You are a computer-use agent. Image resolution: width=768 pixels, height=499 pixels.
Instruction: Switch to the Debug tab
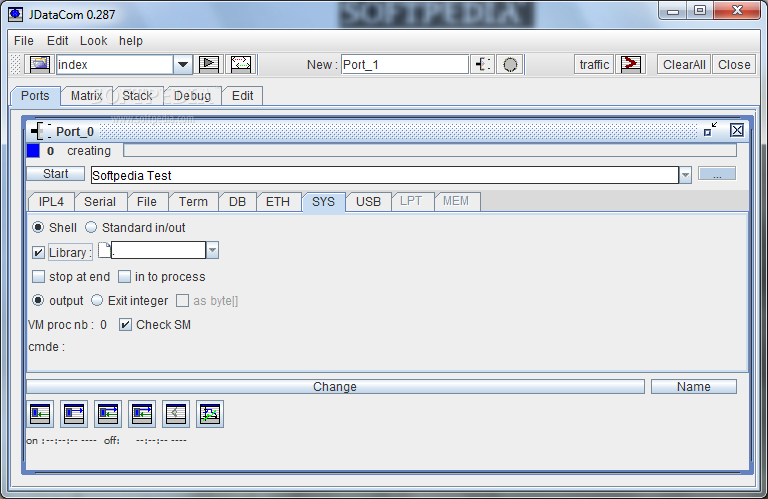point(192,95)
